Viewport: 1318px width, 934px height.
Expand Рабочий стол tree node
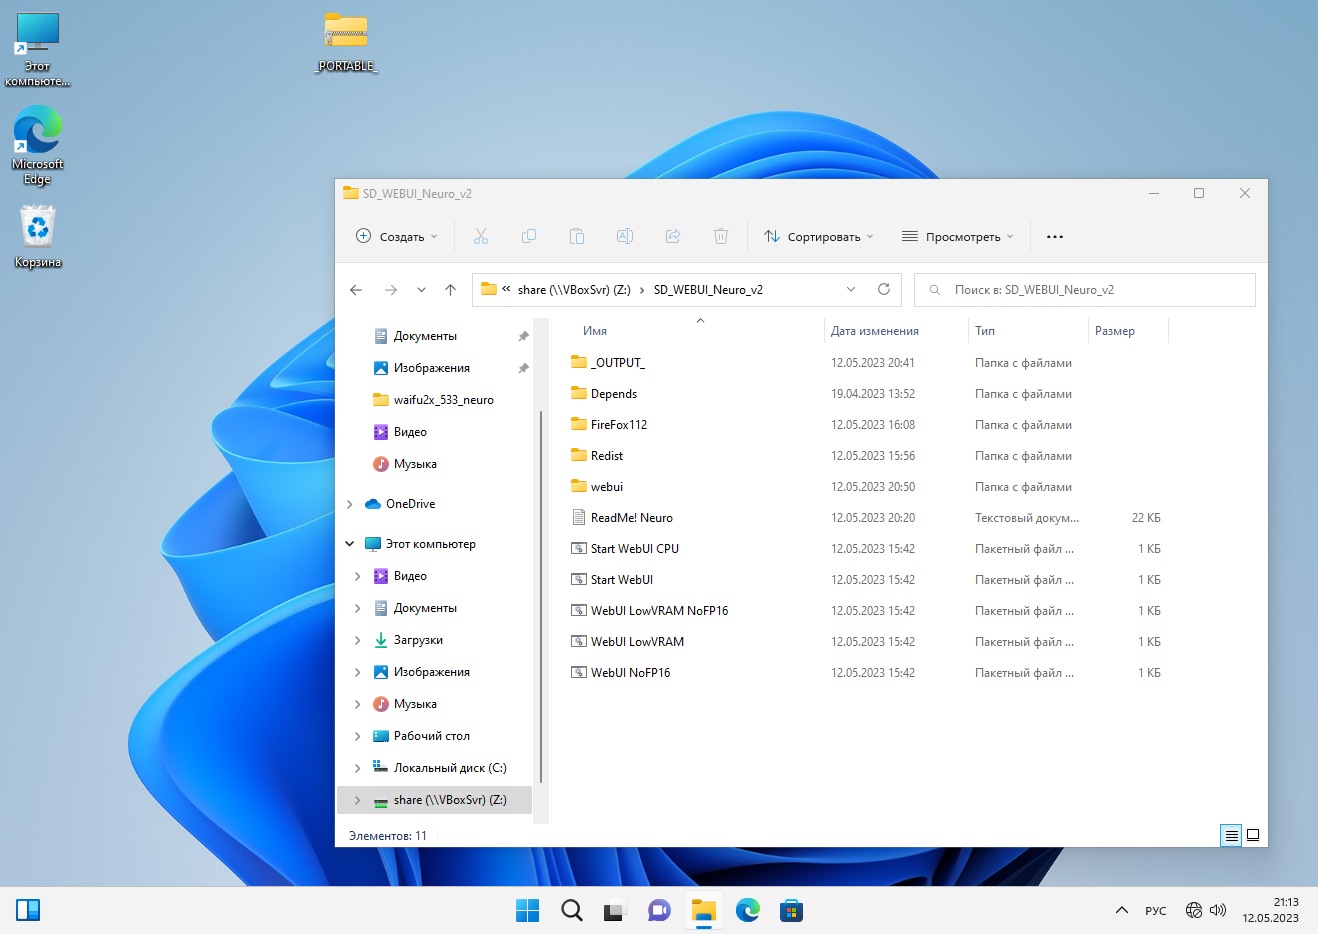point(358,736)
